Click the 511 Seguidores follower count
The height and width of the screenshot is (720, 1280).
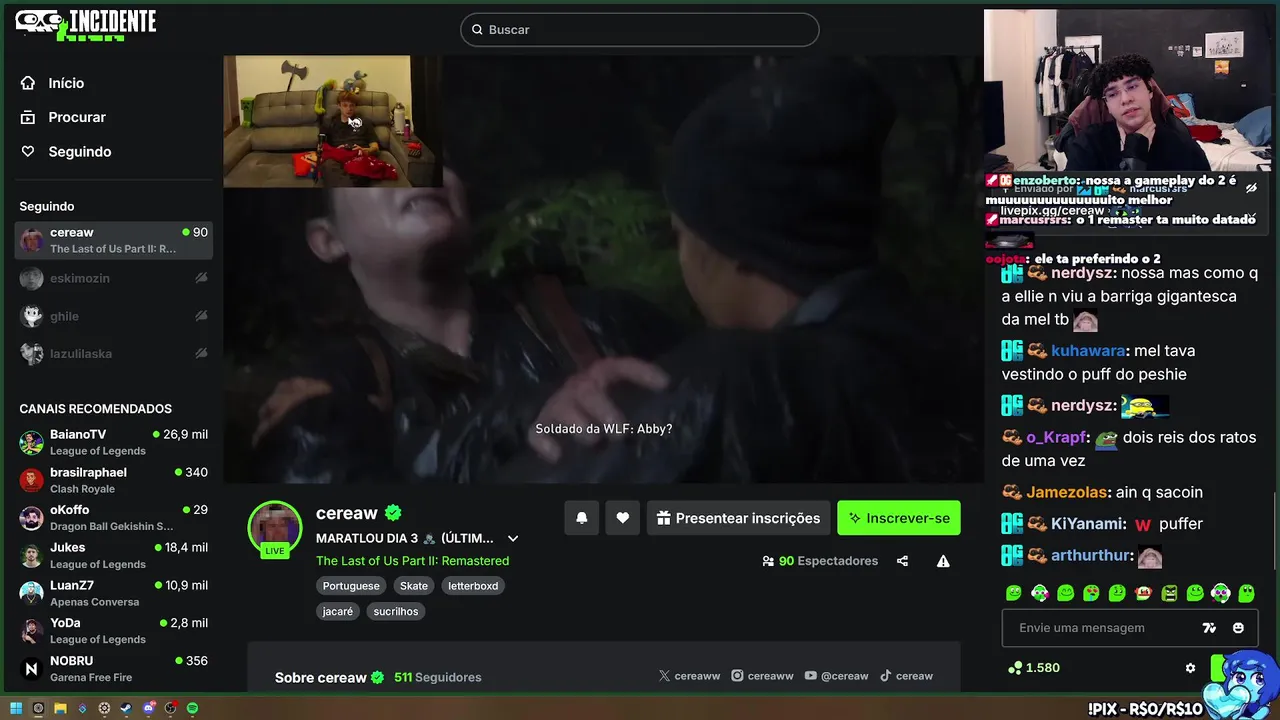[x=438, y=677]
